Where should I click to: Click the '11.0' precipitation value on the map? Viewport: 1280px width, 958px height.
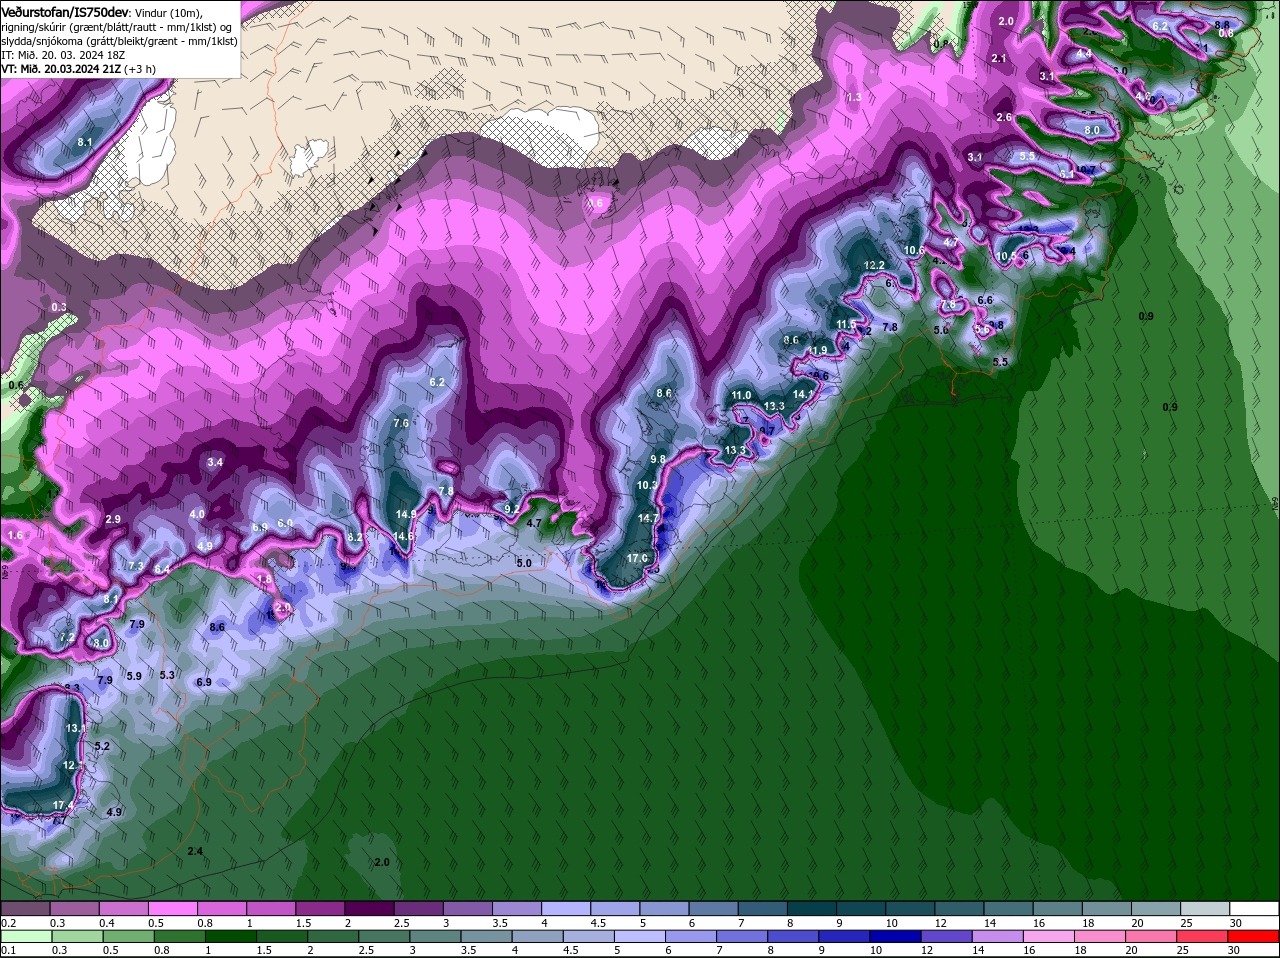click(741, 396)
